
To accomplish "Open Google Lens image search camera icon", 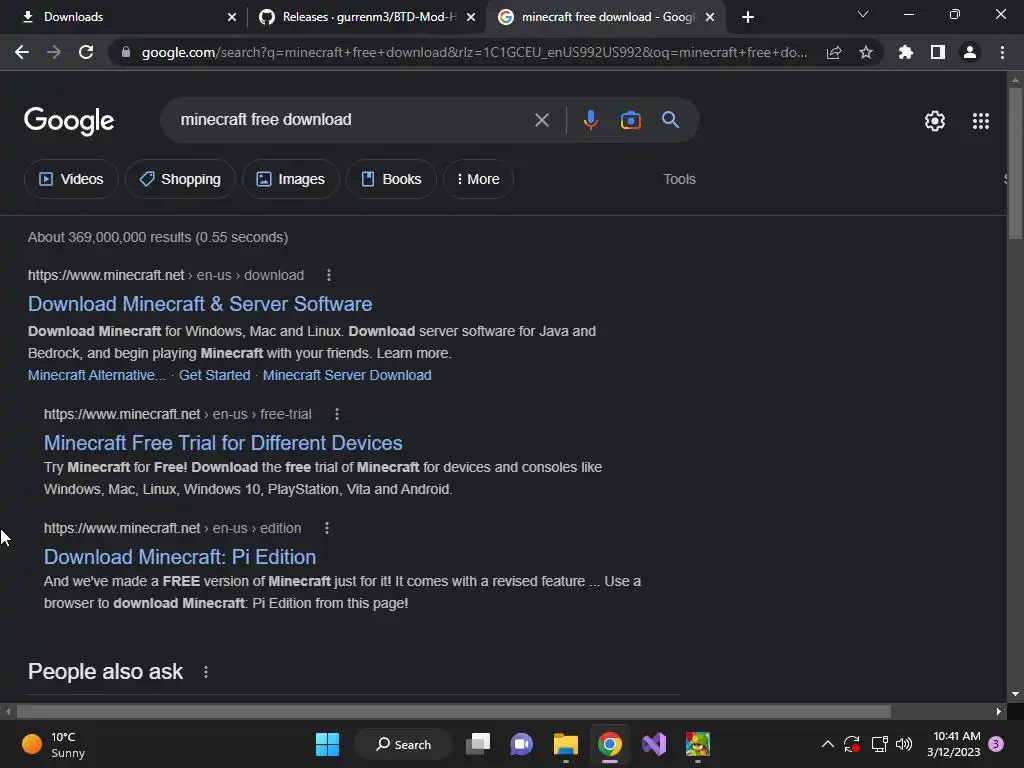I will [x=630, y=120].
